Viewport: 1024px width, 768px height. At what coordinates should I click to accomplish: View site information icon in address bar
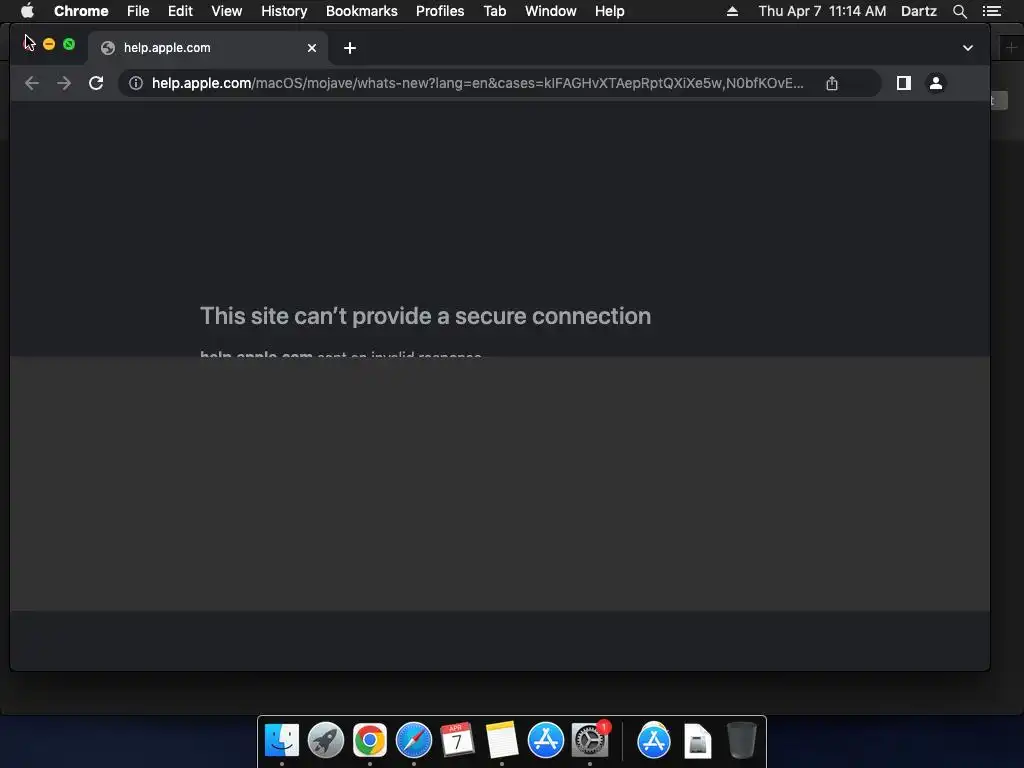[136, 83]
